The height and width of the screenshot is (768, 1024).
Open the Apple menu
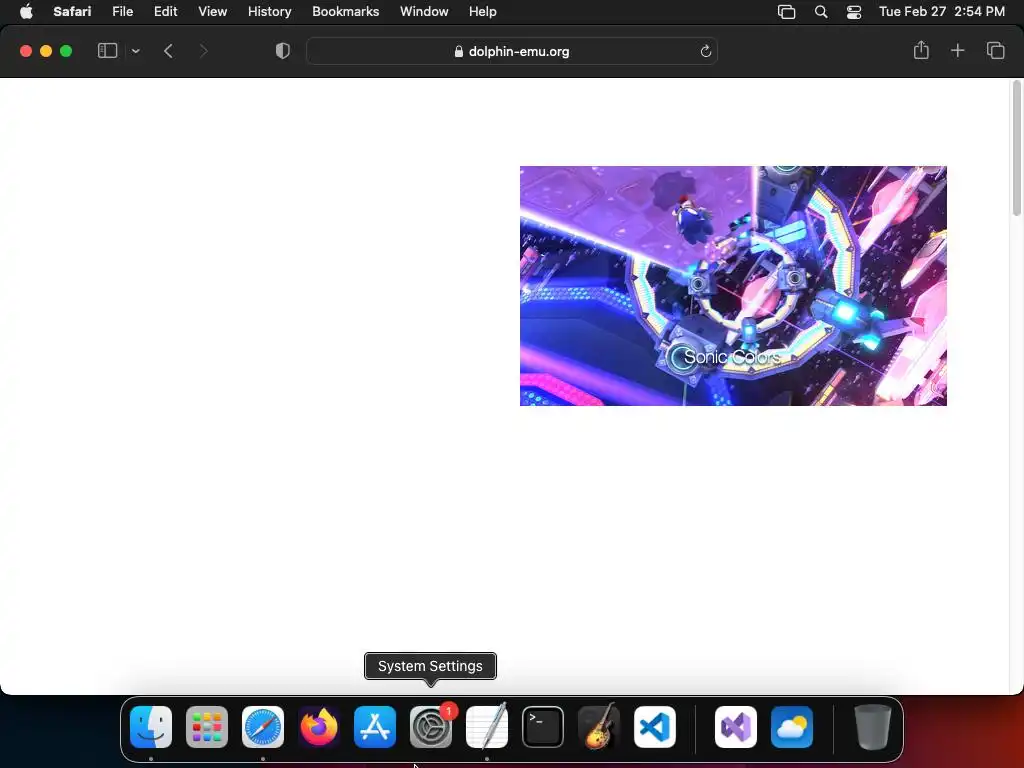[26, 11]
